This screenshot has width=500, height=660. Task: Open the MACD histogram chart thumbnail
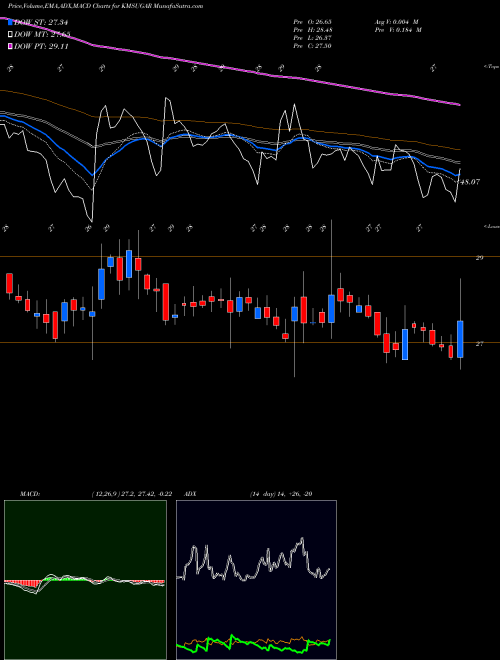tap(85, 580)
